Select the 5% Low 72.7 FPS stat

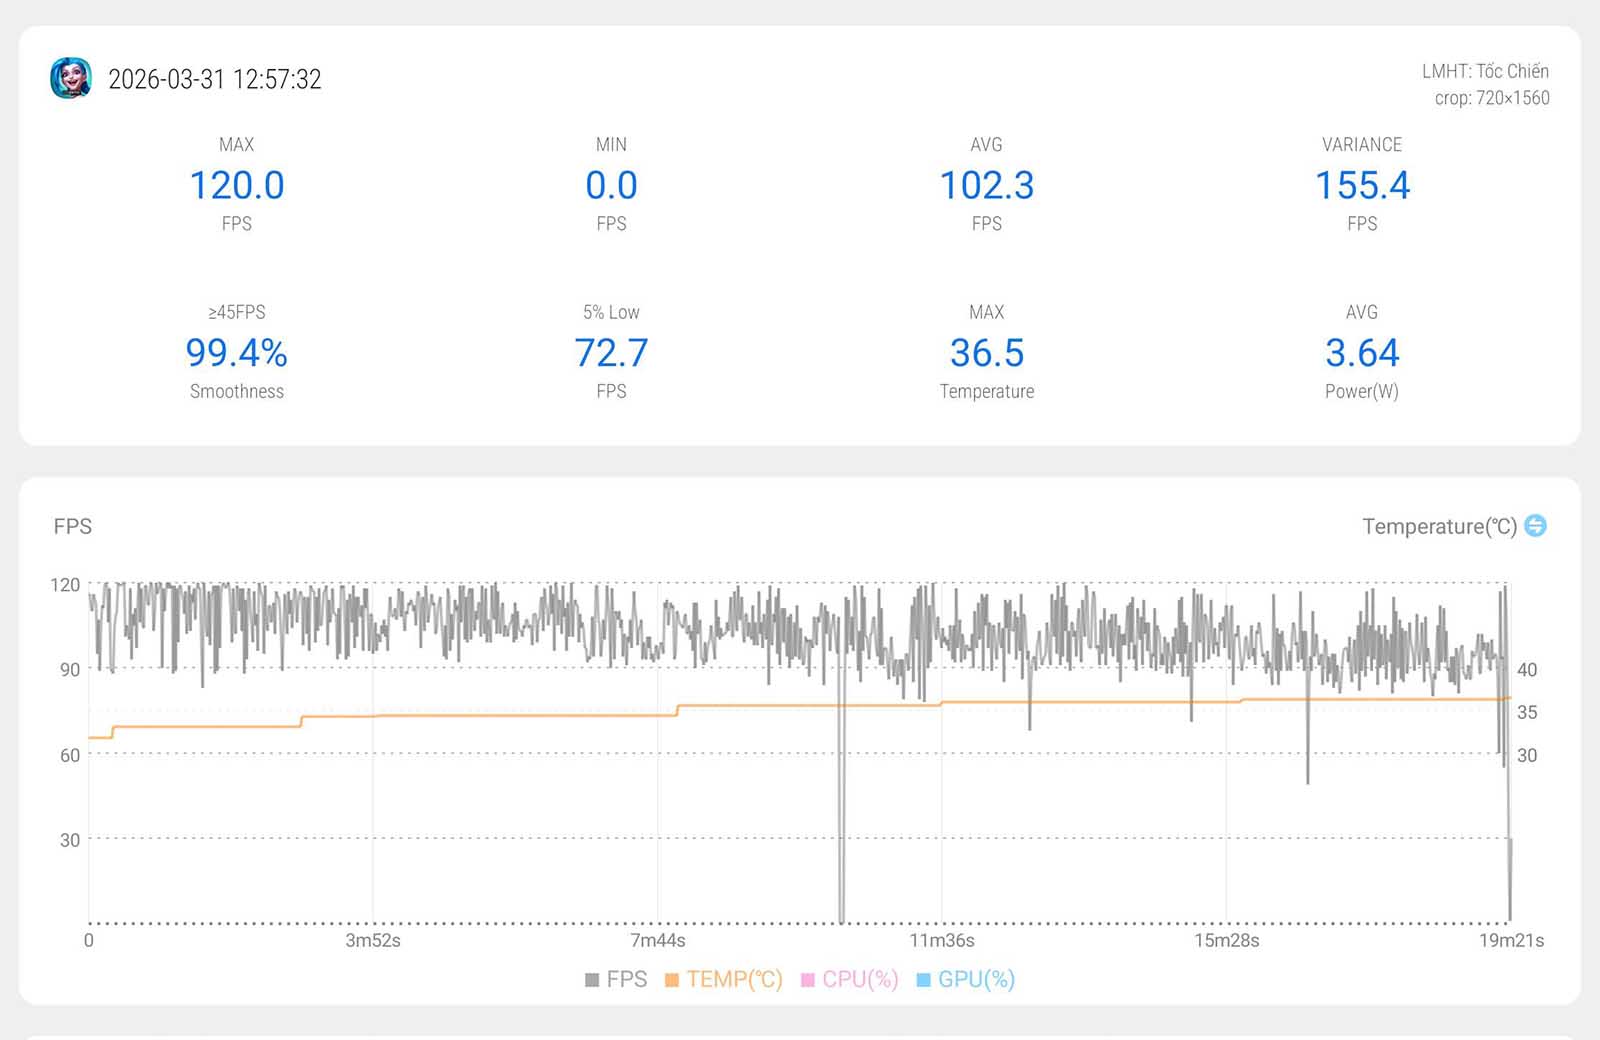(611, 353)
